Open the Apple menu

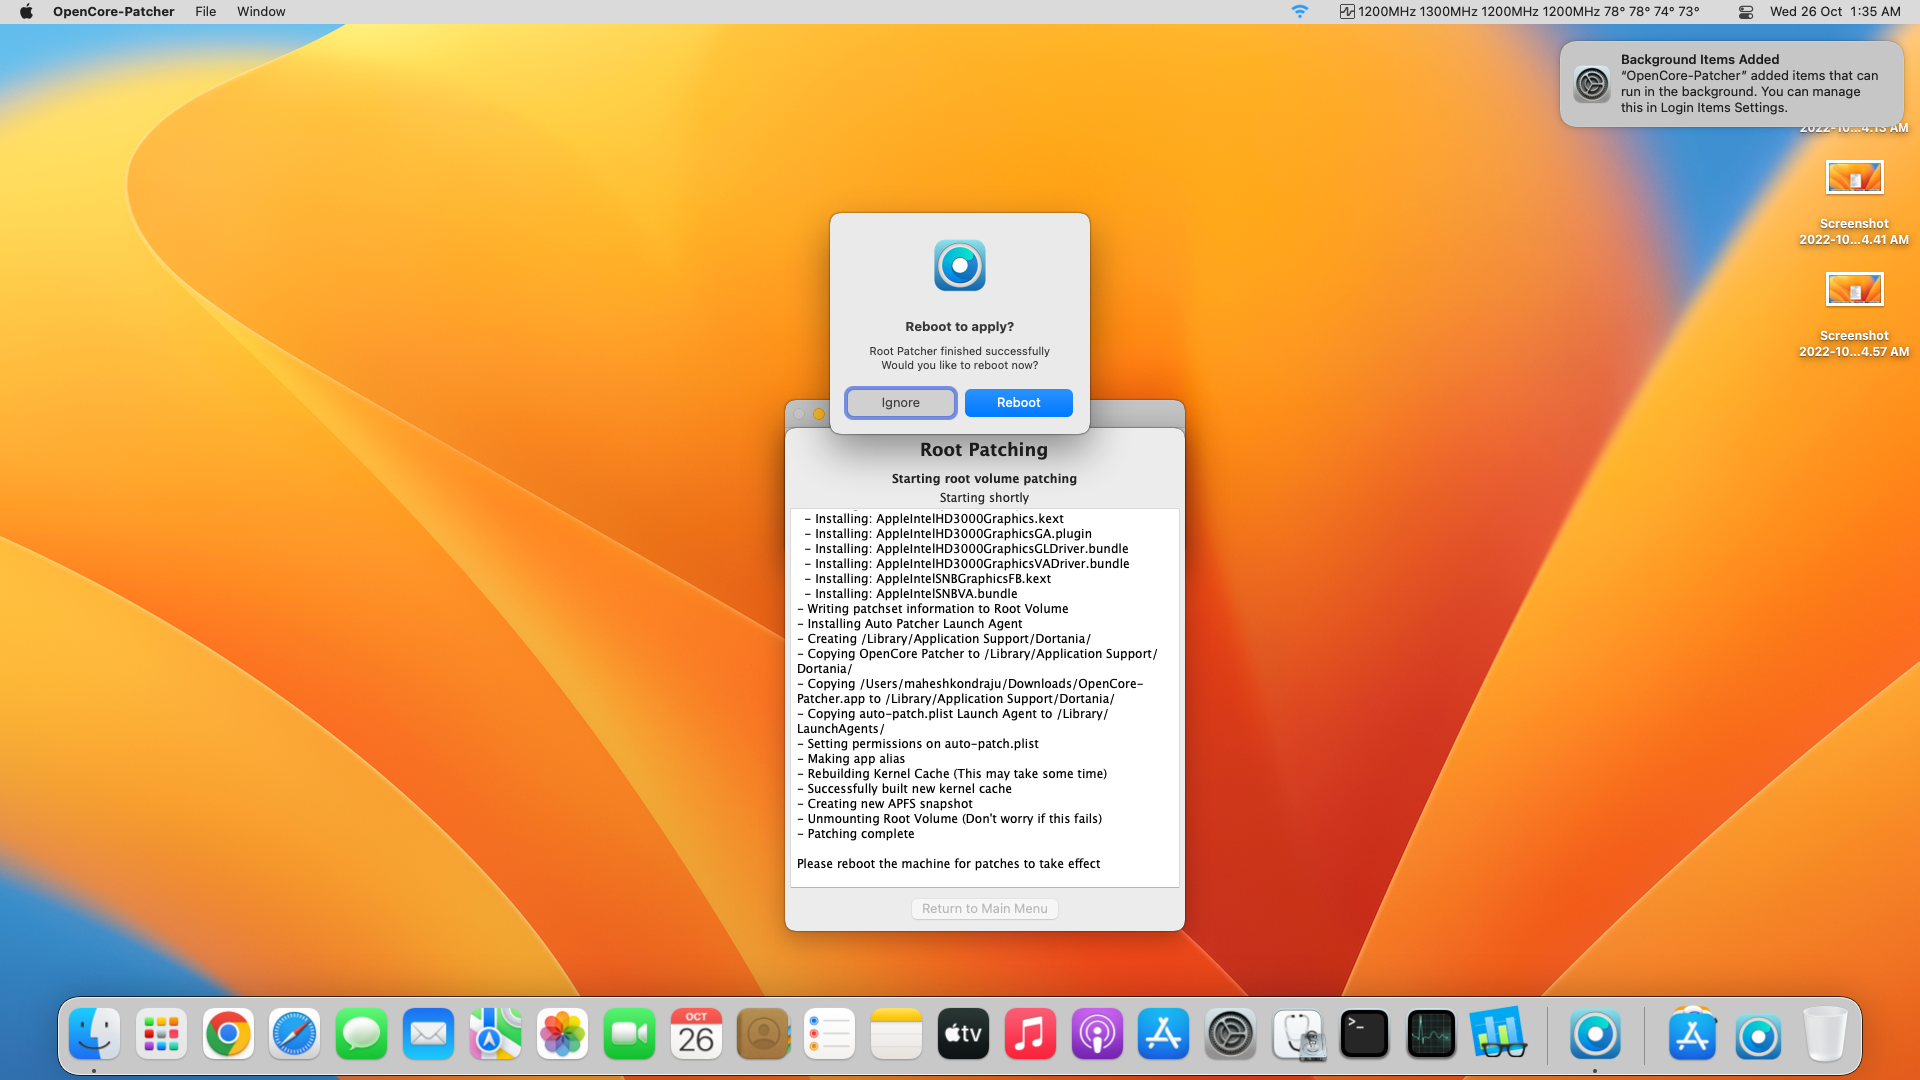[x=27, y=11]
